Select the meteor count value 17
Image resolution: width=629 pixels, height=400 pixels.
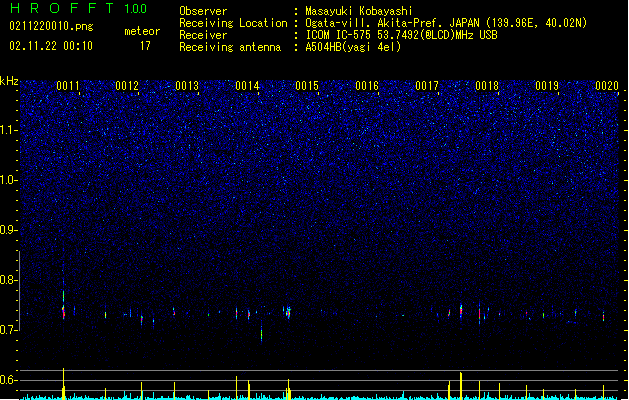[145, 46]
